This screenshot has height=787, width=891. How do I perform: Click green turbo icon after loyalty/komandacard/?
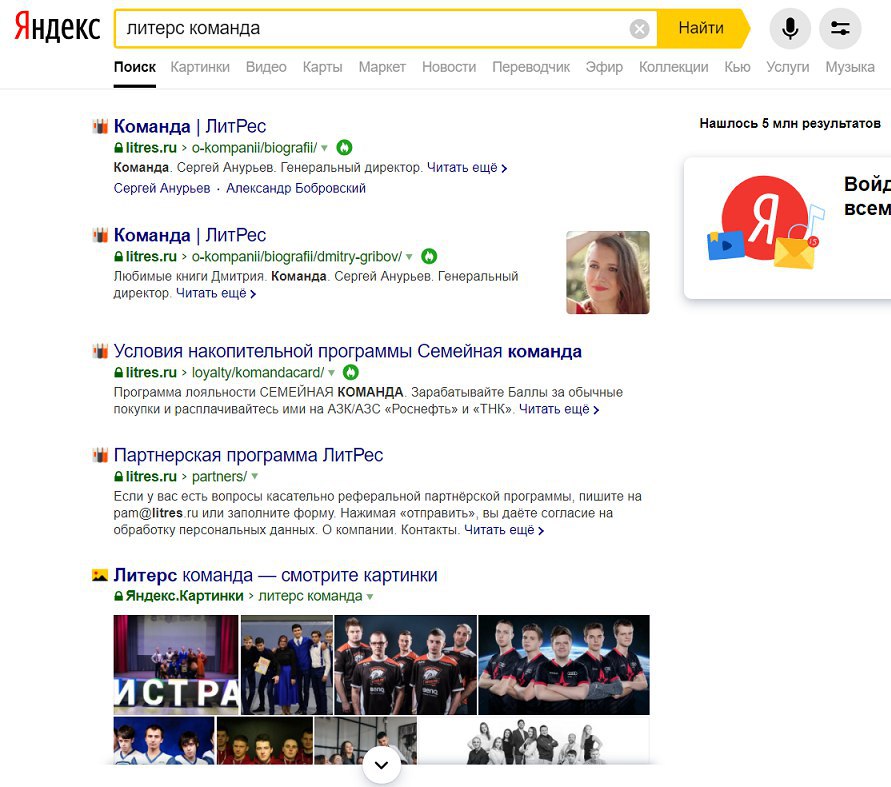click(x=351, y=372)
